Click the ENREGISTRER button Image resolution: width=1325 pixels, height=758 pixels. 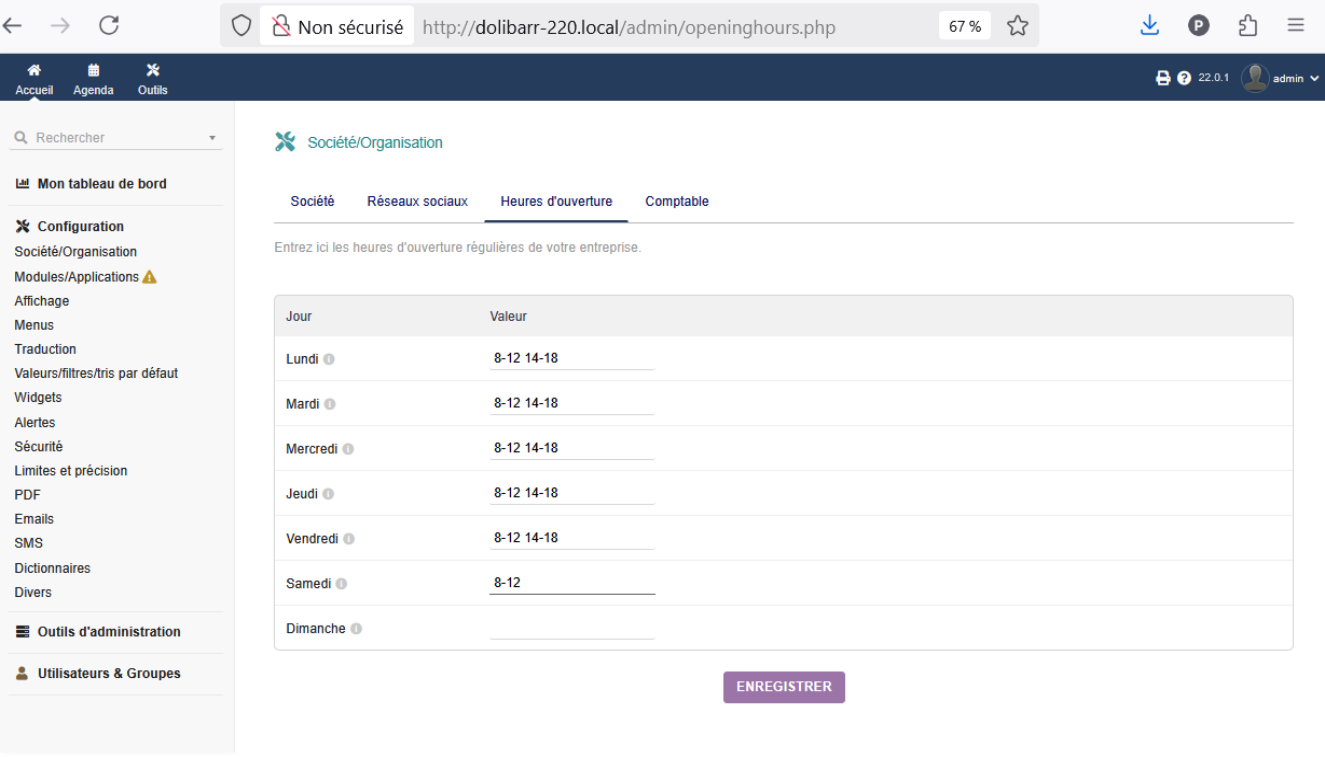click(784, 687)
